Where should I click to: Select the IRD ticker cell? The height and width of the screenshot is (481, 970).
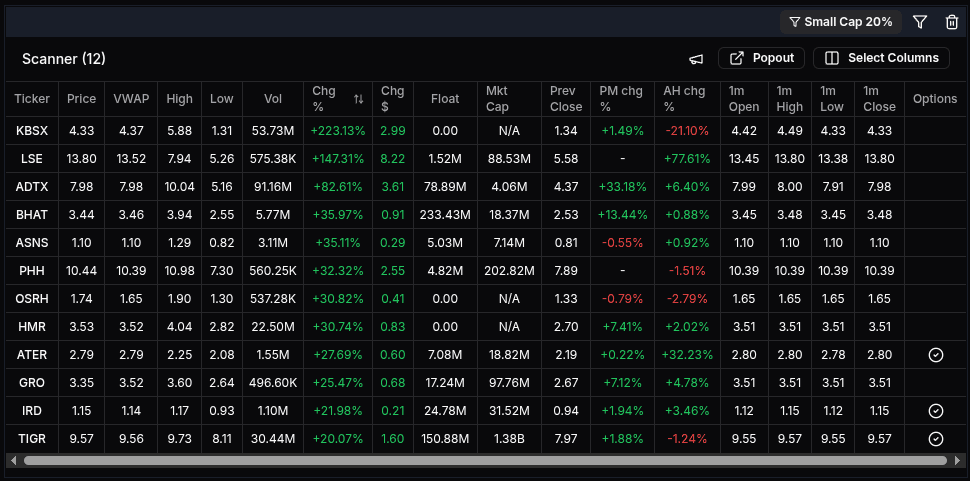tap(32, 411)
